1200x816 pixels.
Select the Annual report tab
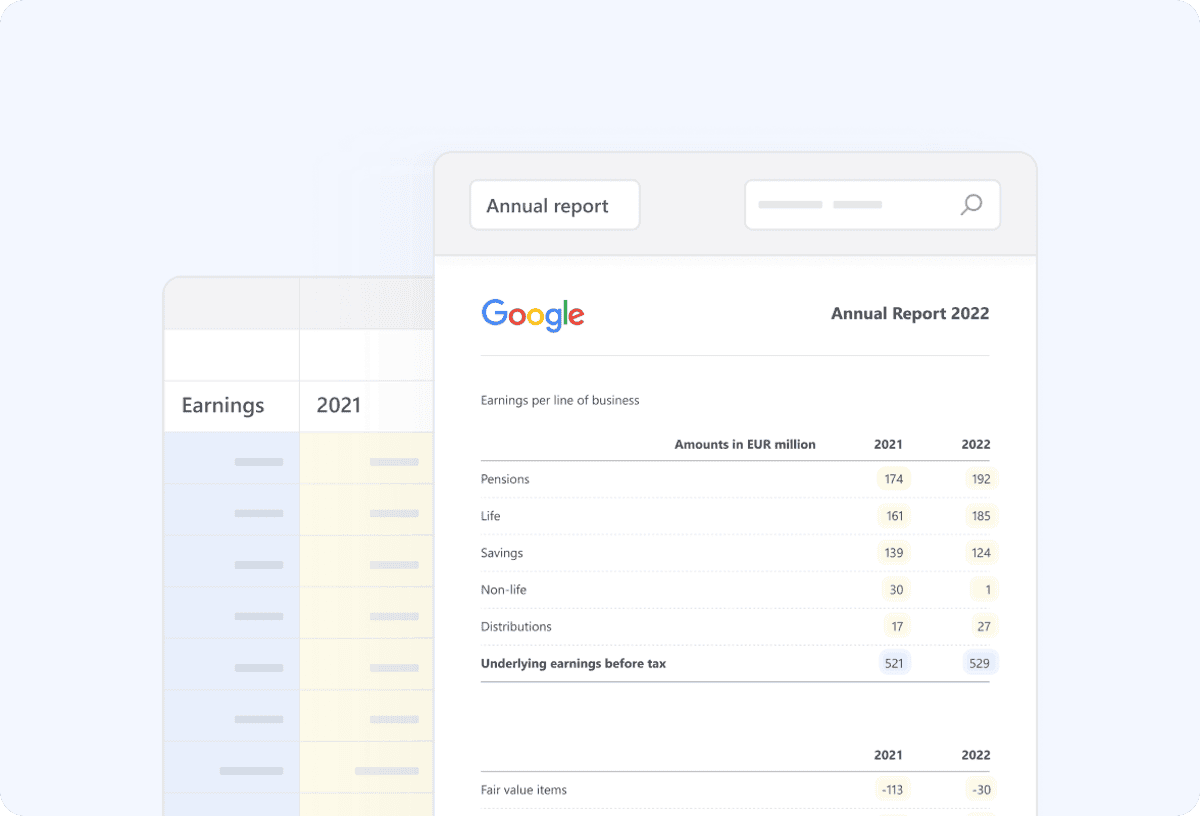(554, 205)
